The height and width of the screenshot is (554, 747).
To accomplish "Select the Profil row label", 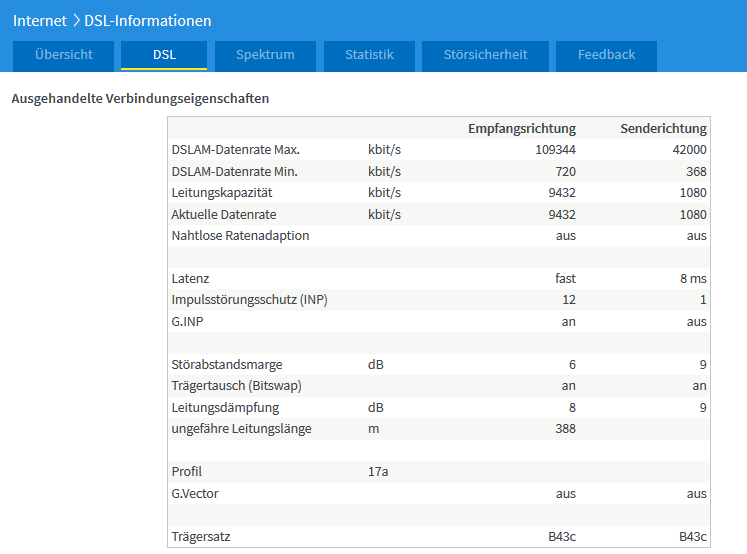I will [186, 472].
